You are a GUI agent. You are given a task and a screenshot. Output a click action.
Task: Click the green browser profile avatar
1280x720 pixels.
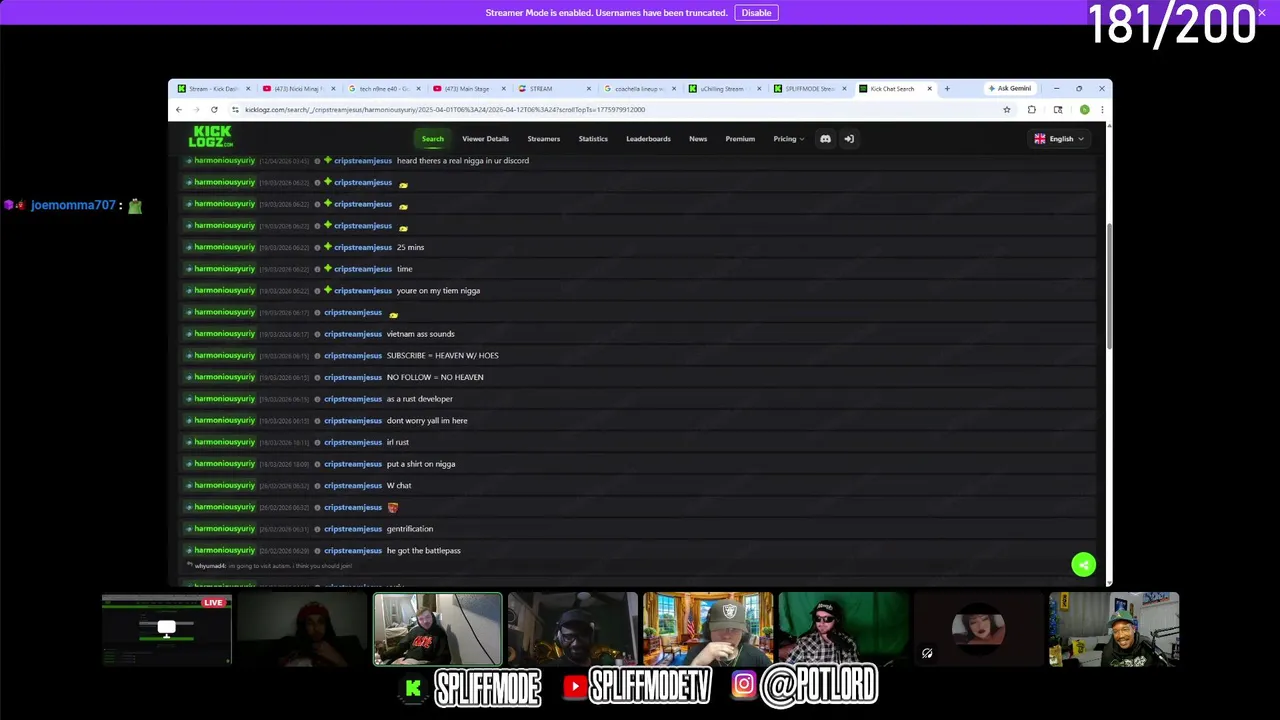coord(1084,110)
